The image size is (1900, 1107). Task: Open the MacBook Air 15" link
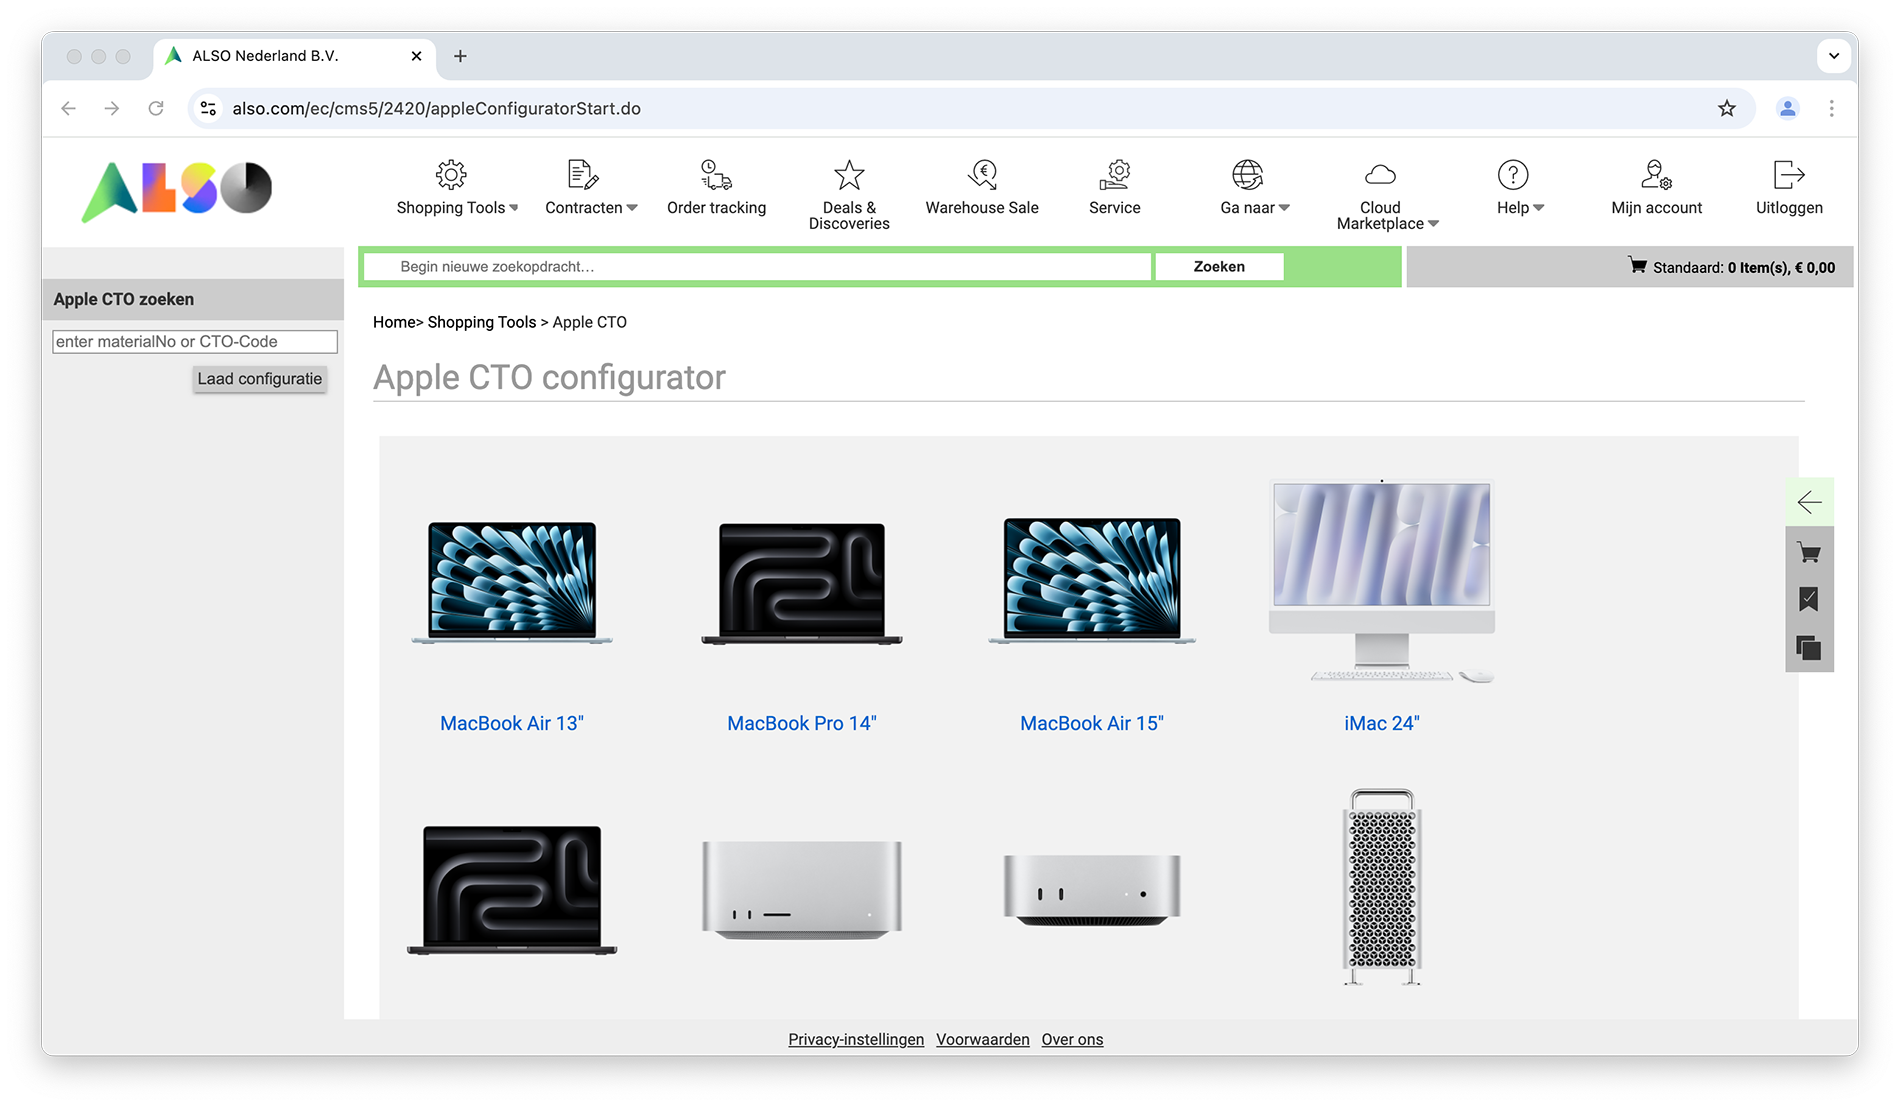click(x=1092, y=723)
